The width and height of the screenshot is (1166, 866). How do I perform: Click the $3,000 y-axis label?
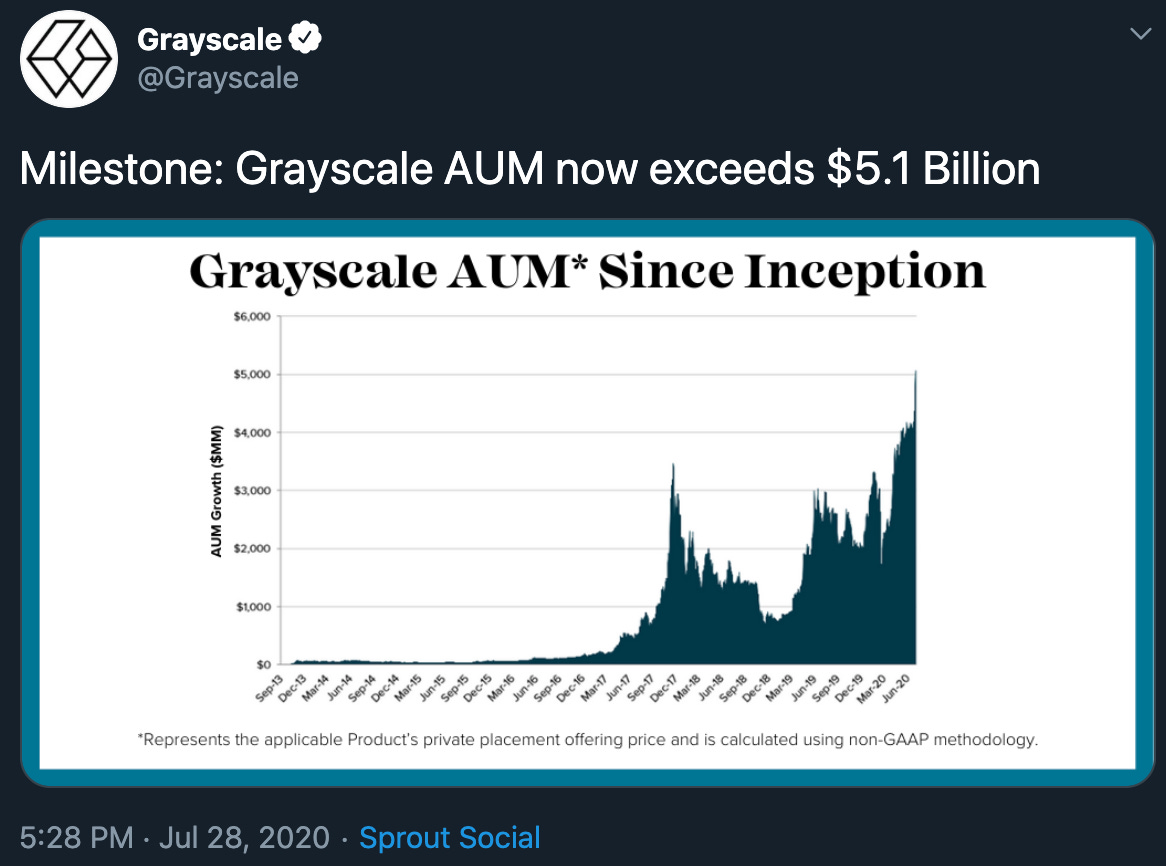(252, 491)
